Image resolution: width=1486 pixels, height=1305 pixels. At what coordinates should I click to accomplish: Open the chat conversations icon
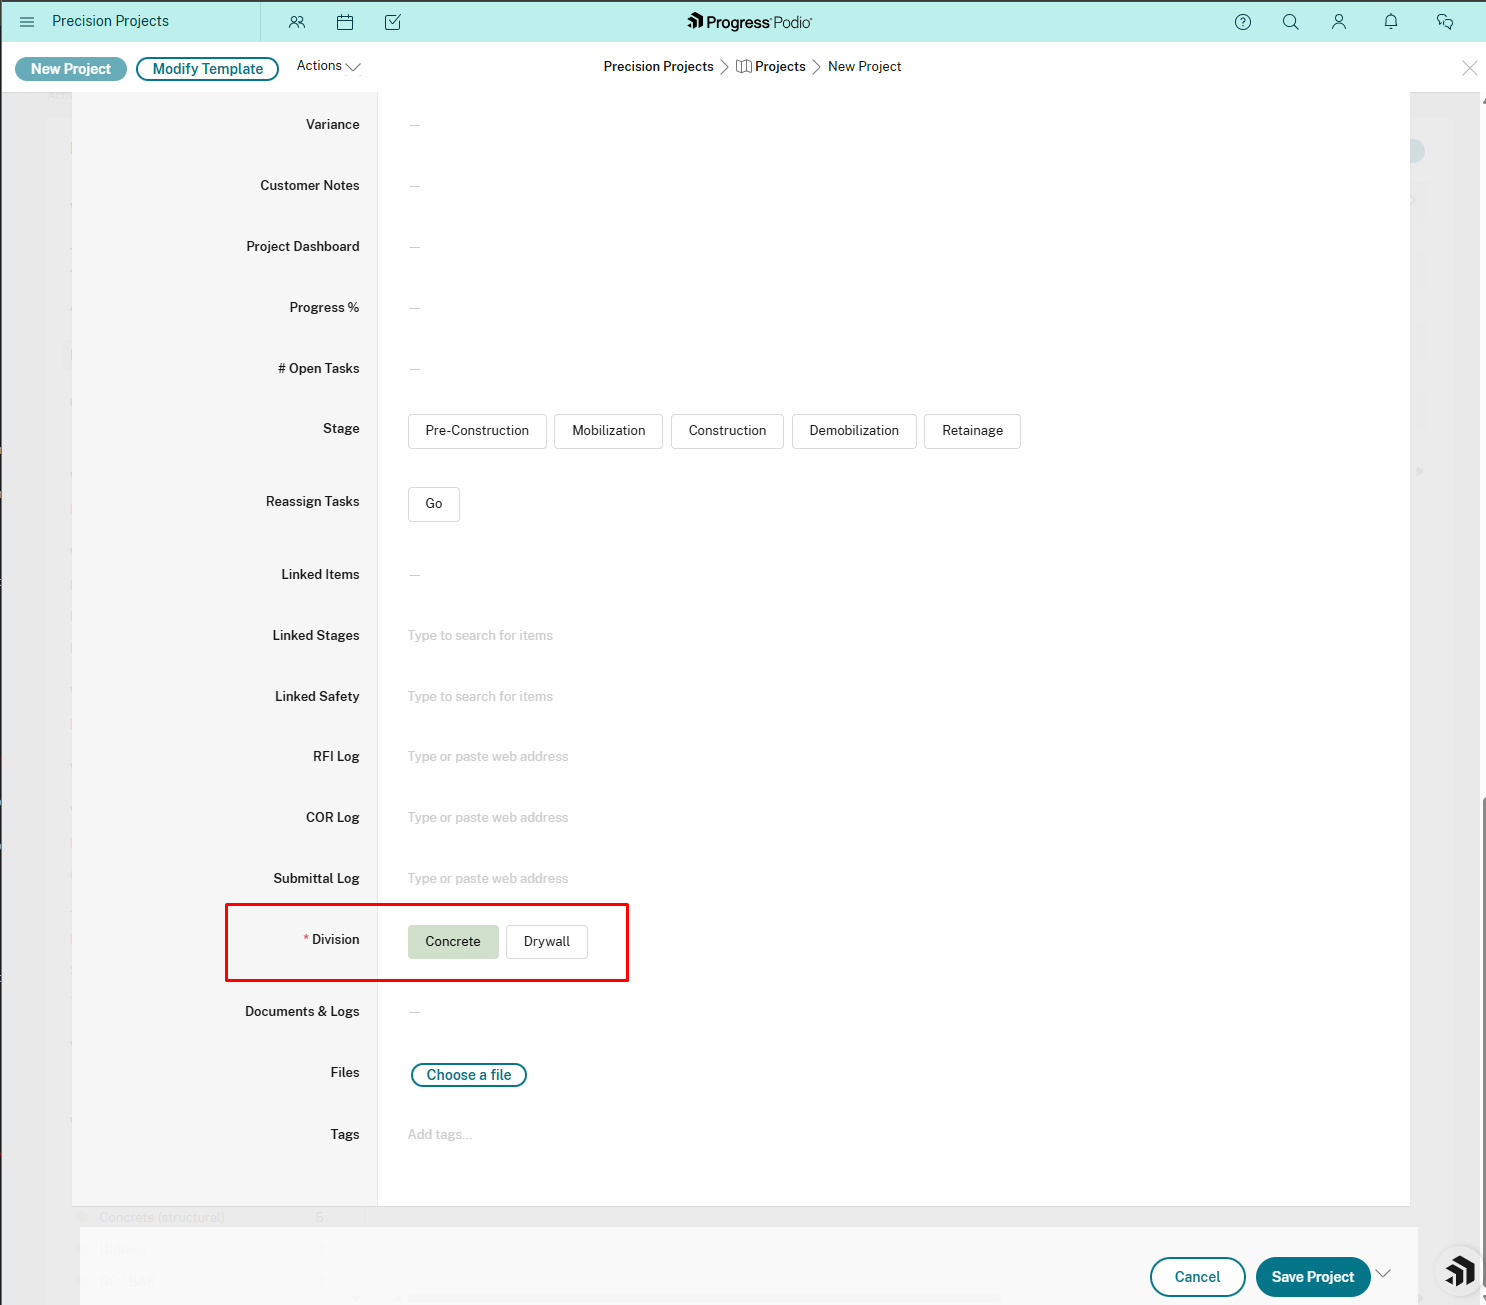coord(1445,22)
